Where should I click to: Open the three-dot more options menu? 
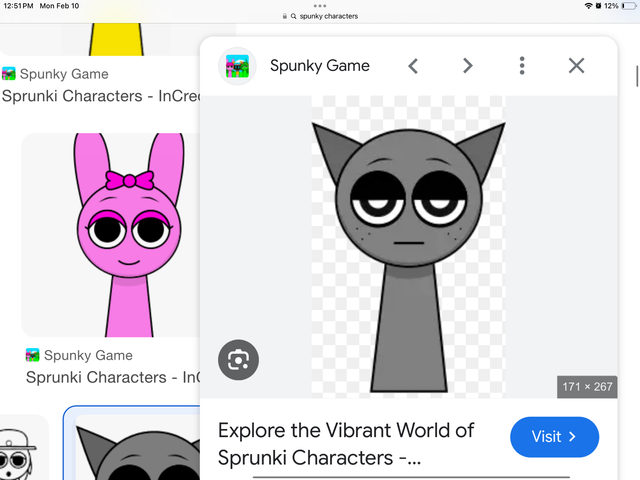coord(522,66)
